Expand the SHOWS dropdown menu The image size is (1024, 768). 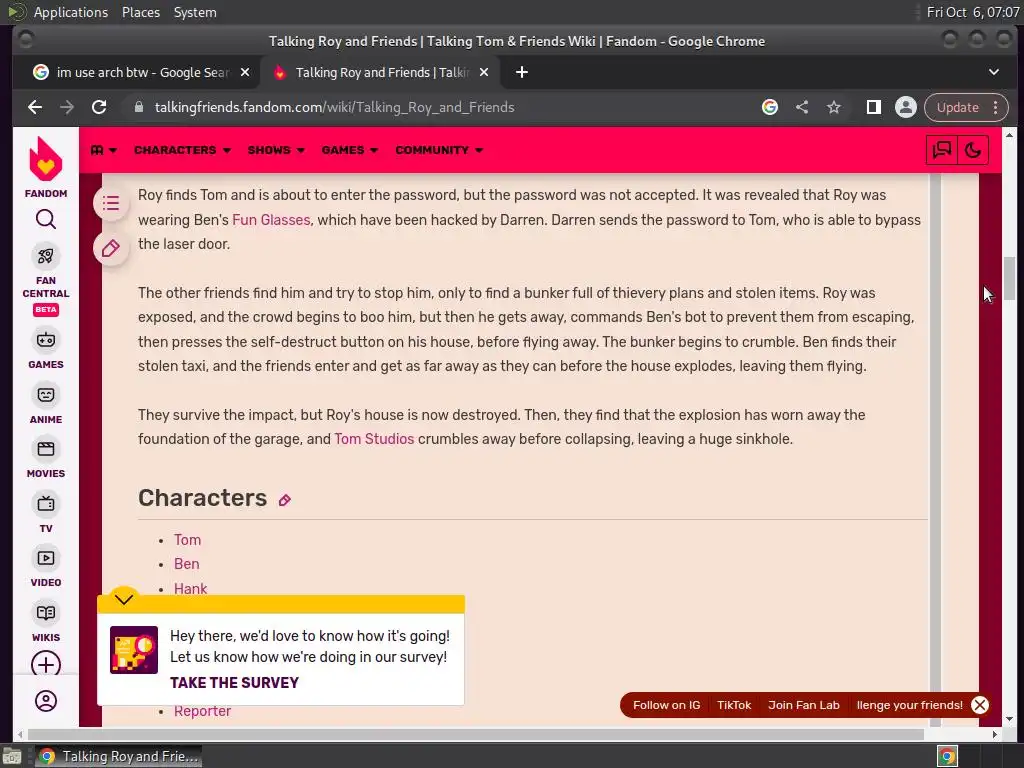point(276,150)
